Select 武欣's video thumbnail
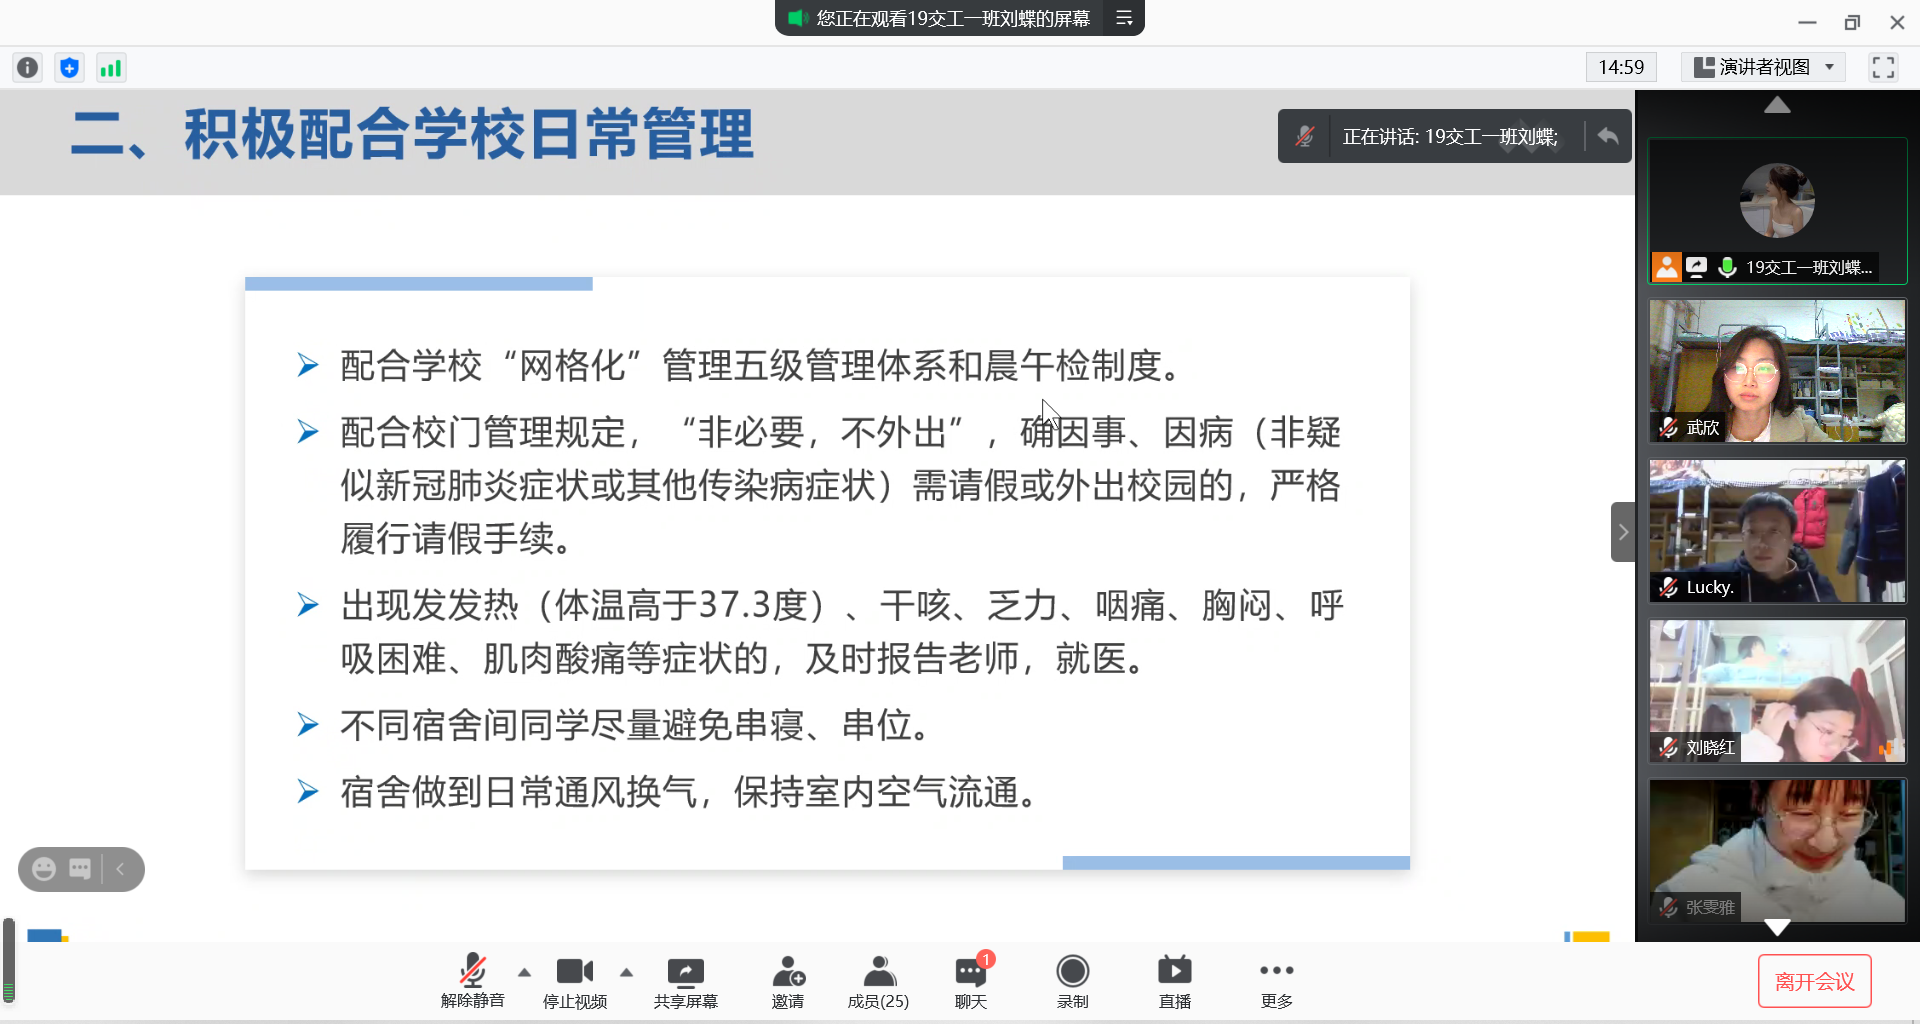 (1777, 371)
